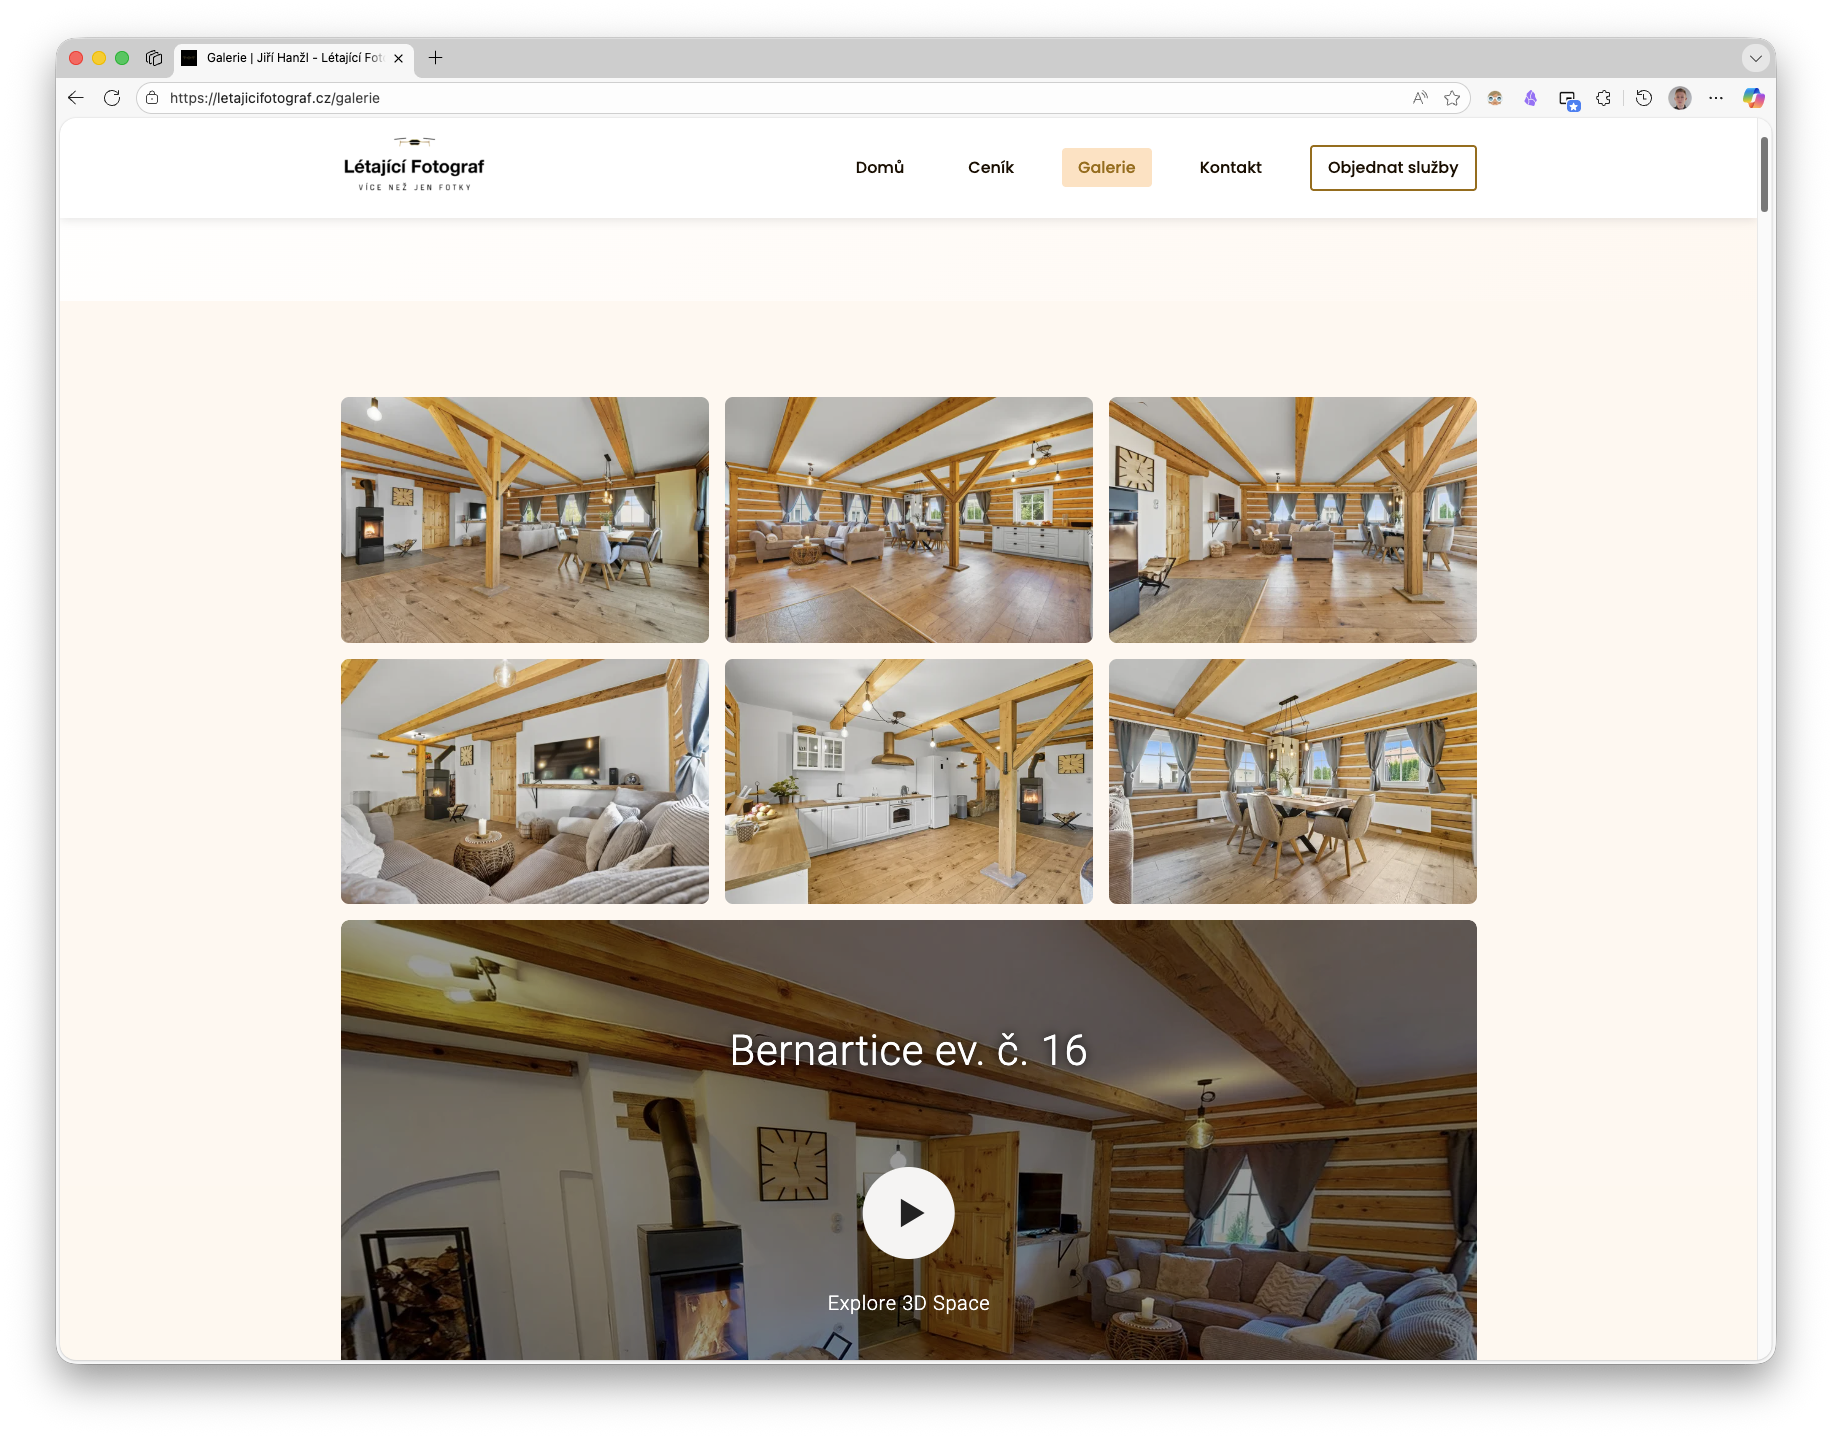The image size is (1832, 1438).
Task: Navigate to Domů menu item
Action: (879, 167)
